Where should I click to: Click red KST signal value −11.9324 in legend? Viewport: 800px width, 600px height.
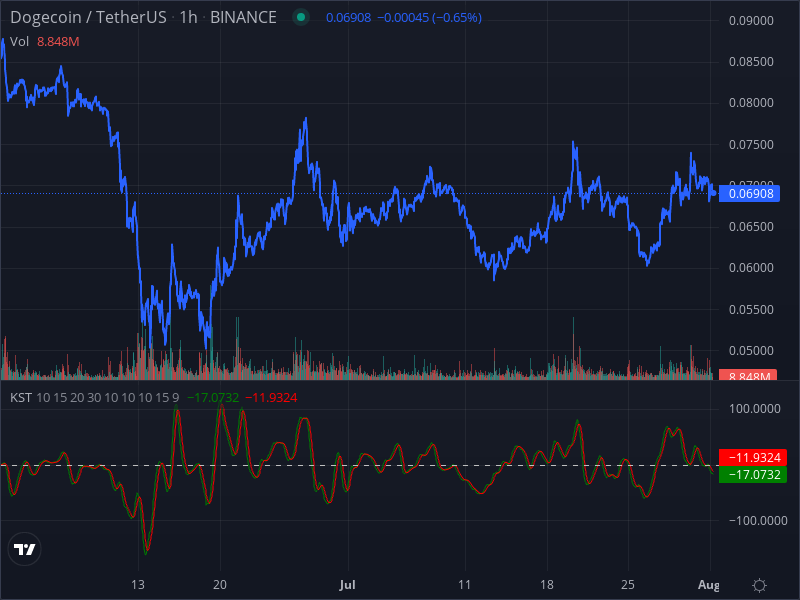271,397
